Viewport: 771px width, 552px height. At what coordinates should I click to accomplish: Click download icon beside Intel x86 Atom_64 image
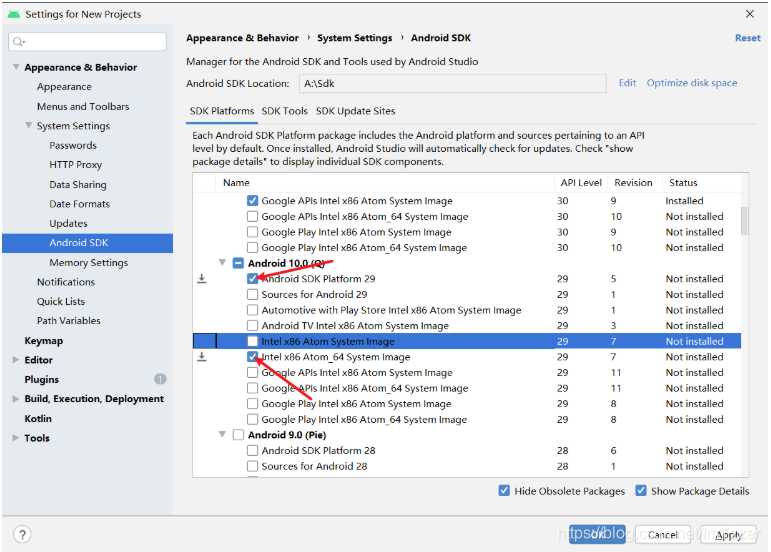click(202, 357)
